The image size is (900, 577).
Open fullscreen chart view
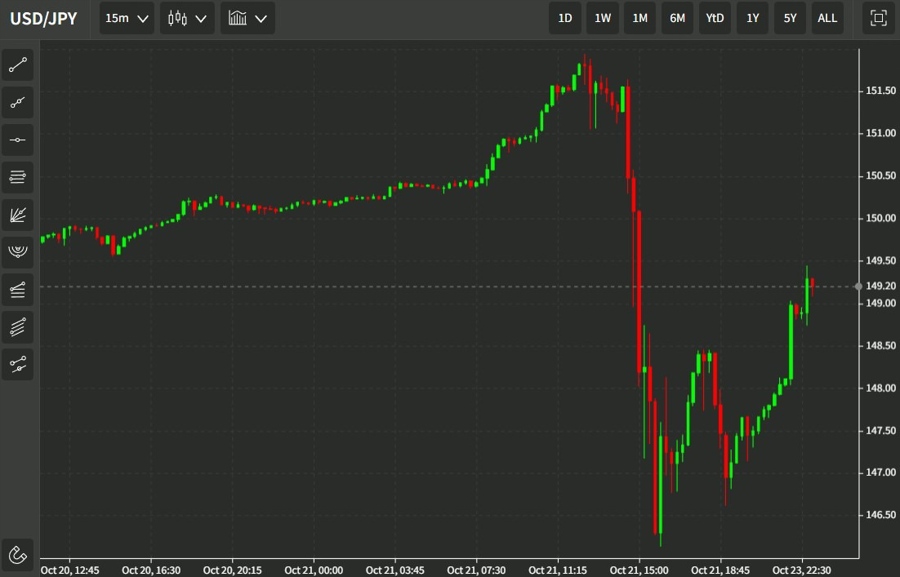point(878,18)
